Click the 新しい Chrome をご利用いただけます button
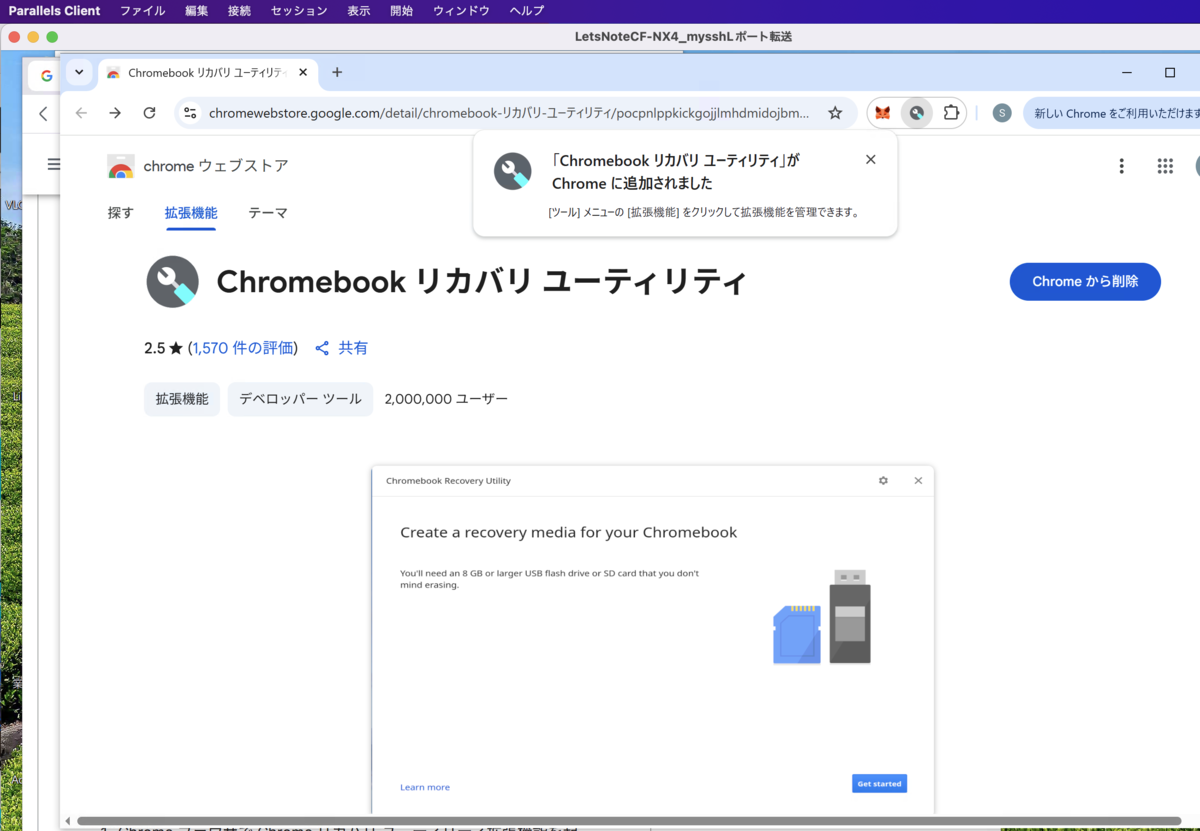The width and height of the screenshot is (1200, 831). (1110, 113)
